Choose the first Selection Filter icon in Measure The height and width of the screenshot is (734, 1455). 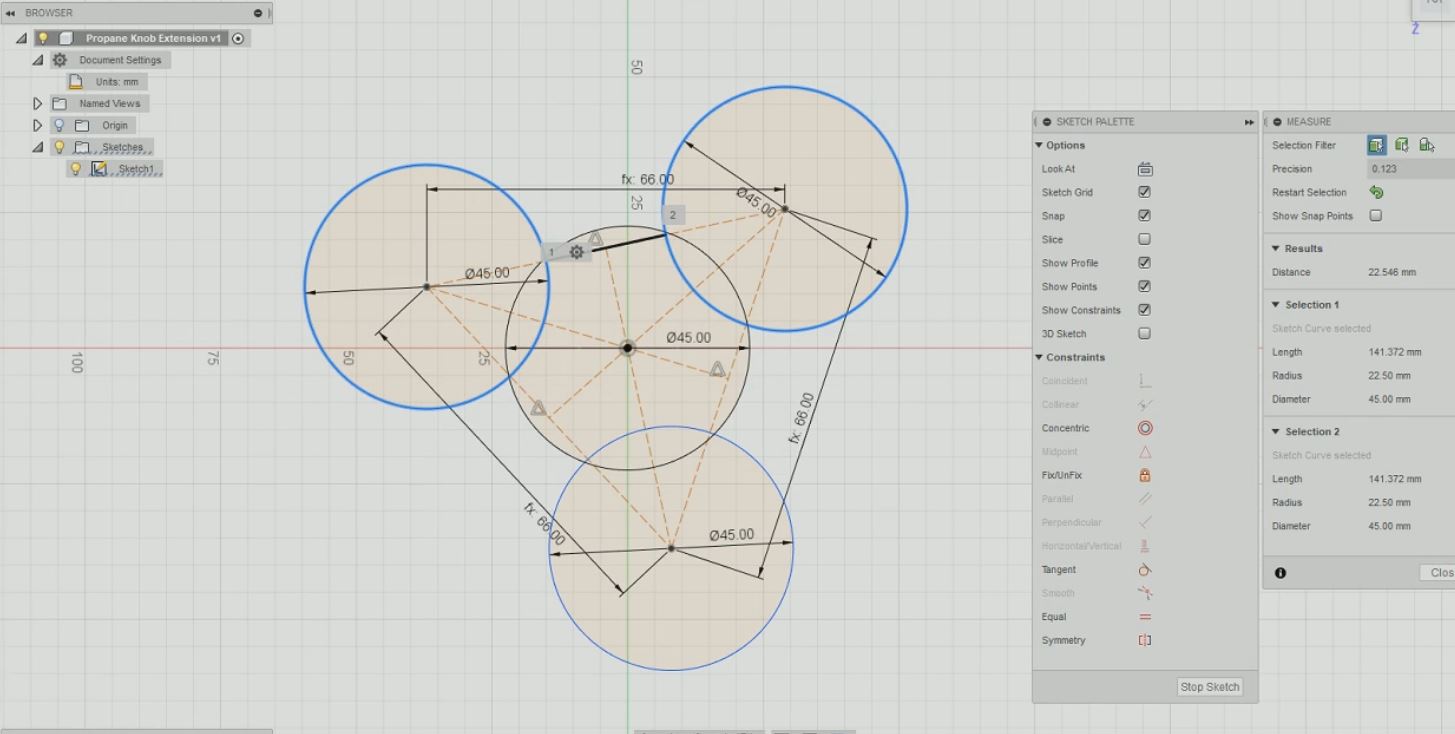1377,146
